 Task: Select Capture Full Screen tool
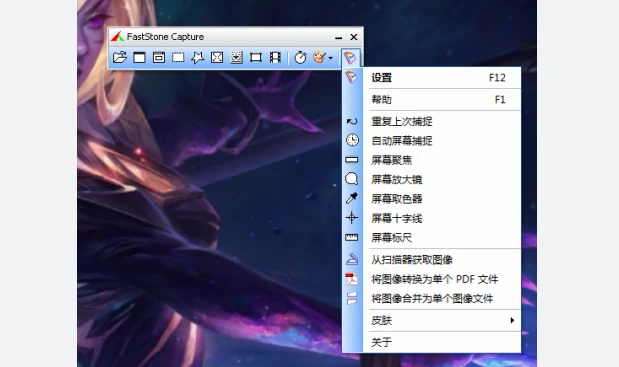click(x=217, y=58)
